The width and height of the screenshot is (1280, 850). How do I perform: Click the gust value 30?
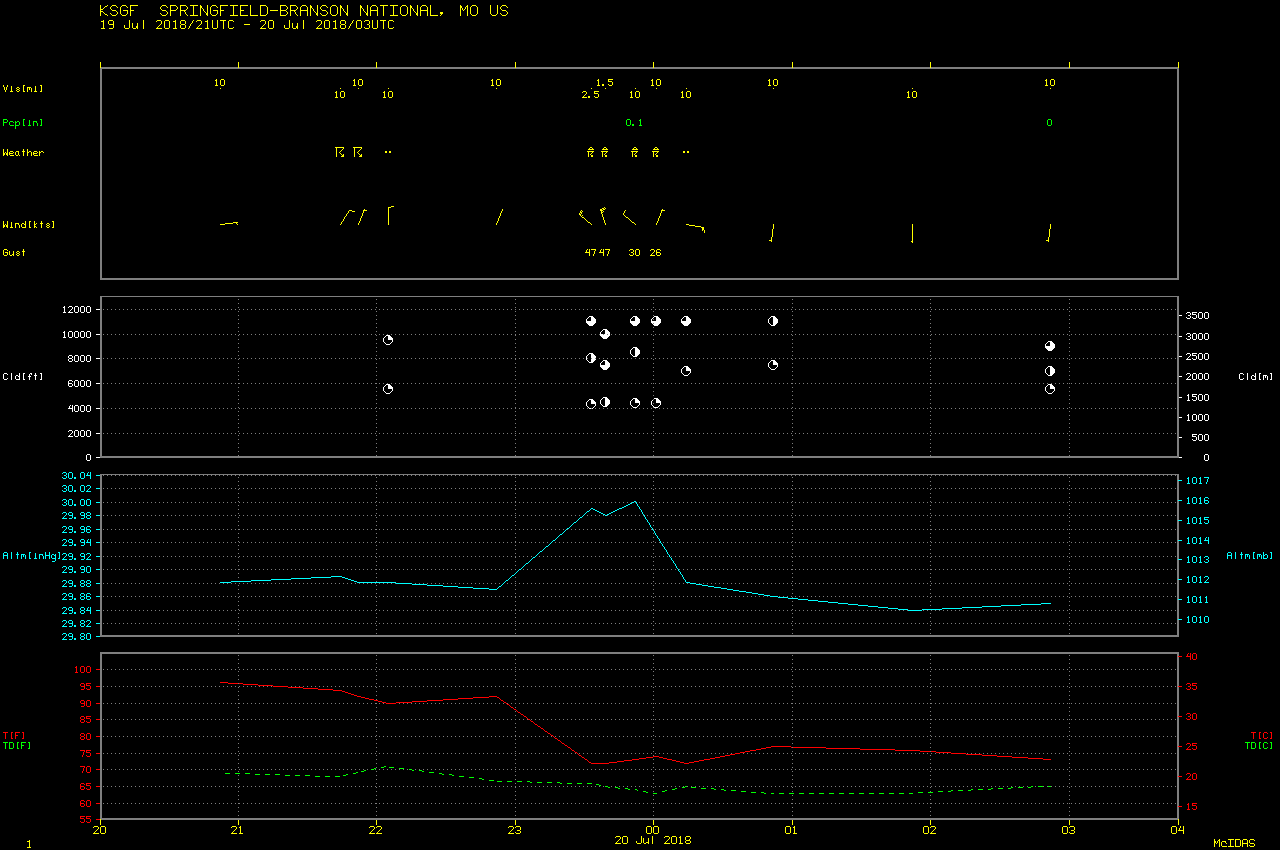pyautogui.click(x=634, y=253)
